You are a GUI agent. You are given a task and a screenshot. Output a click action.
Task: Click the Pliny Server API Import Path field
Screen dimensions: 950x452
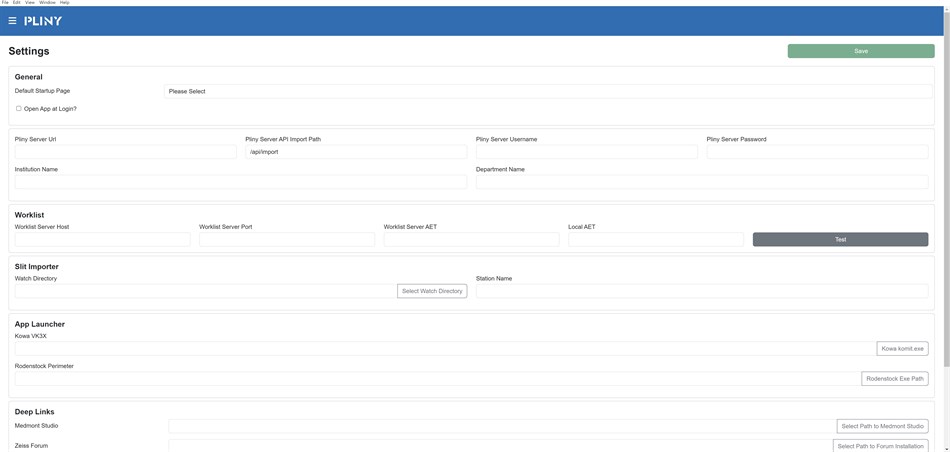point(356,152)
